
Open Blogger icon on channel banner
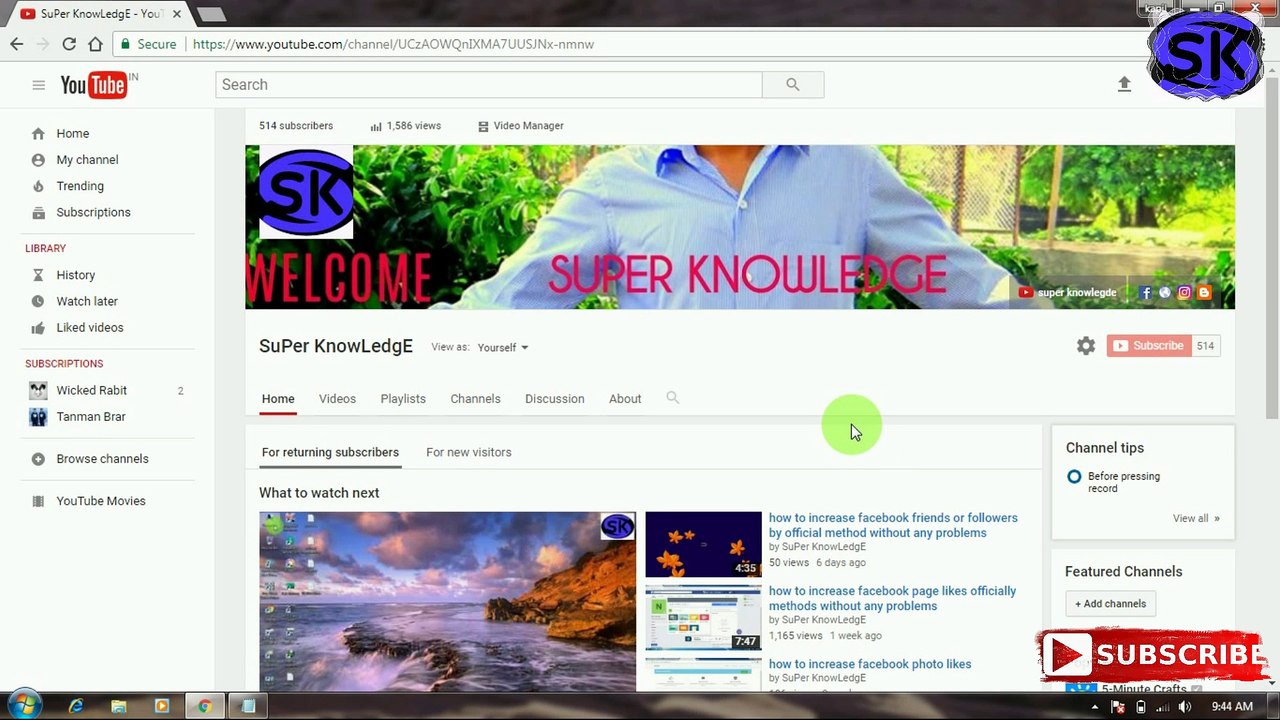[1204, 293]
